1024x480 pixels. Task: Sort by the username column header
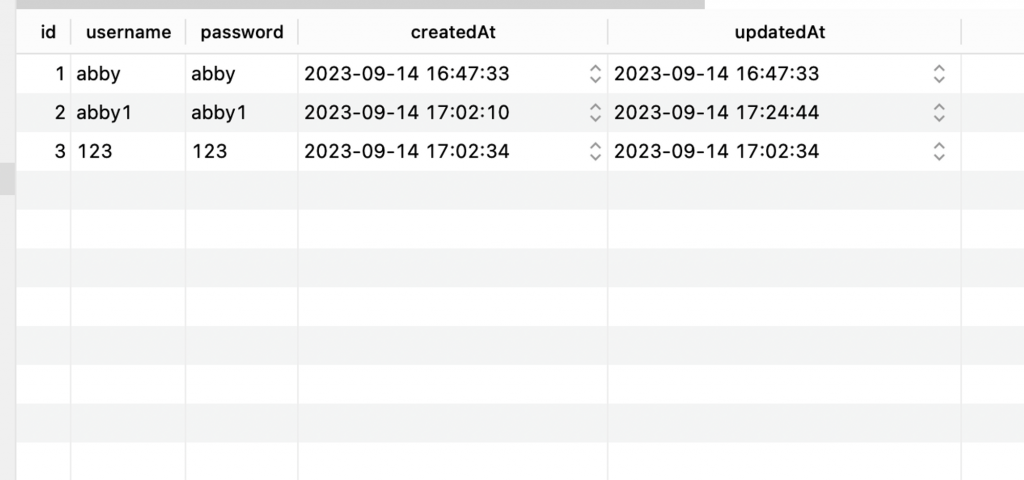coord(128,32)
